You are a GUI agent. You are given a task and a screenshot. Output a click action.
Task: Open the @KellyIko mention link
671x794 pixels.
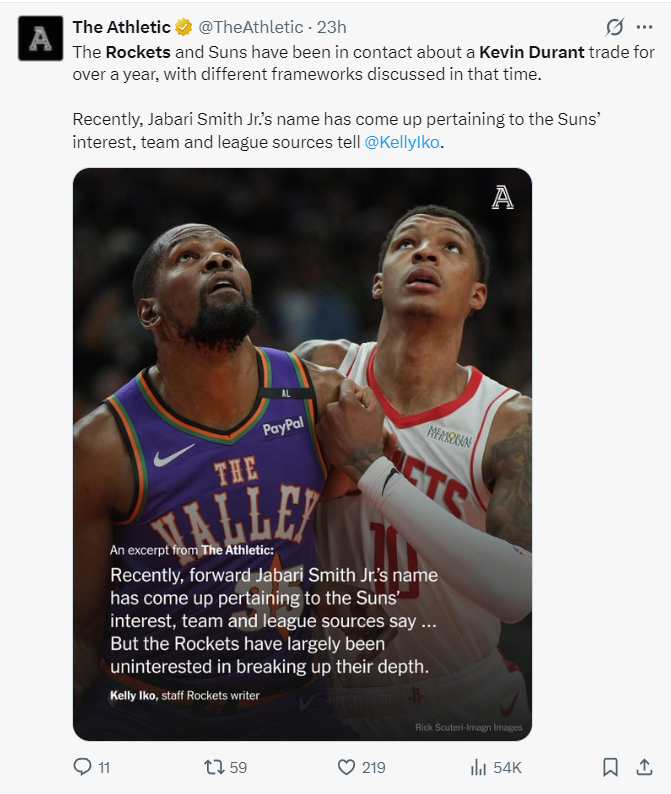pos(402,142)
